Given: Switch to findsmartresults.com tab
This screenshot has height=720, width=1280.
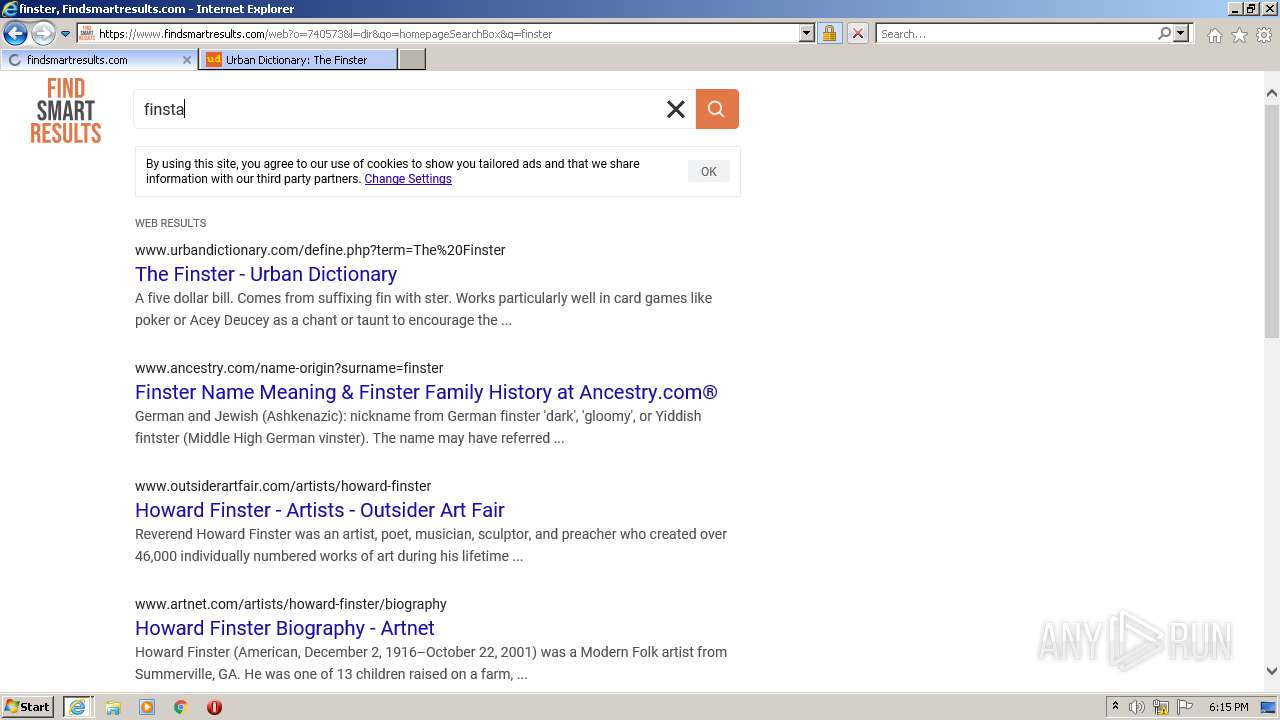Looking at the screenshot, I should coord(97,60).
